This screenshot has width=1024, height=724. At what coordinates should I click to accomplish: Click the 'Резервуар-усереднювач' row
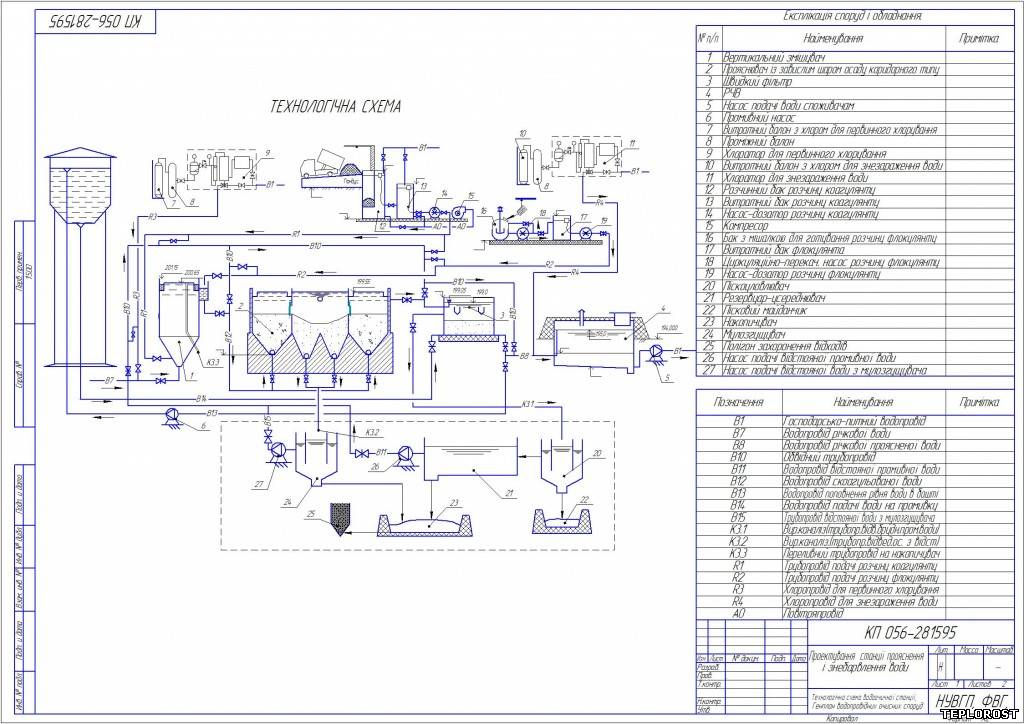point(857,298)
